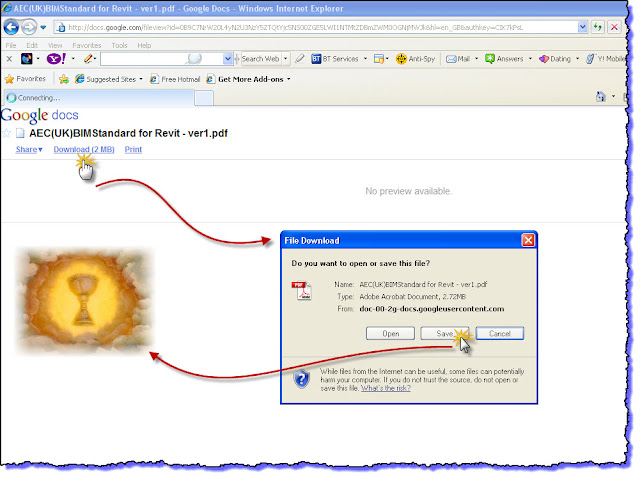Open Mail from the Yahoo toolbar
The width and height of the screenshot is (640, 477).
tap(458, 59)
